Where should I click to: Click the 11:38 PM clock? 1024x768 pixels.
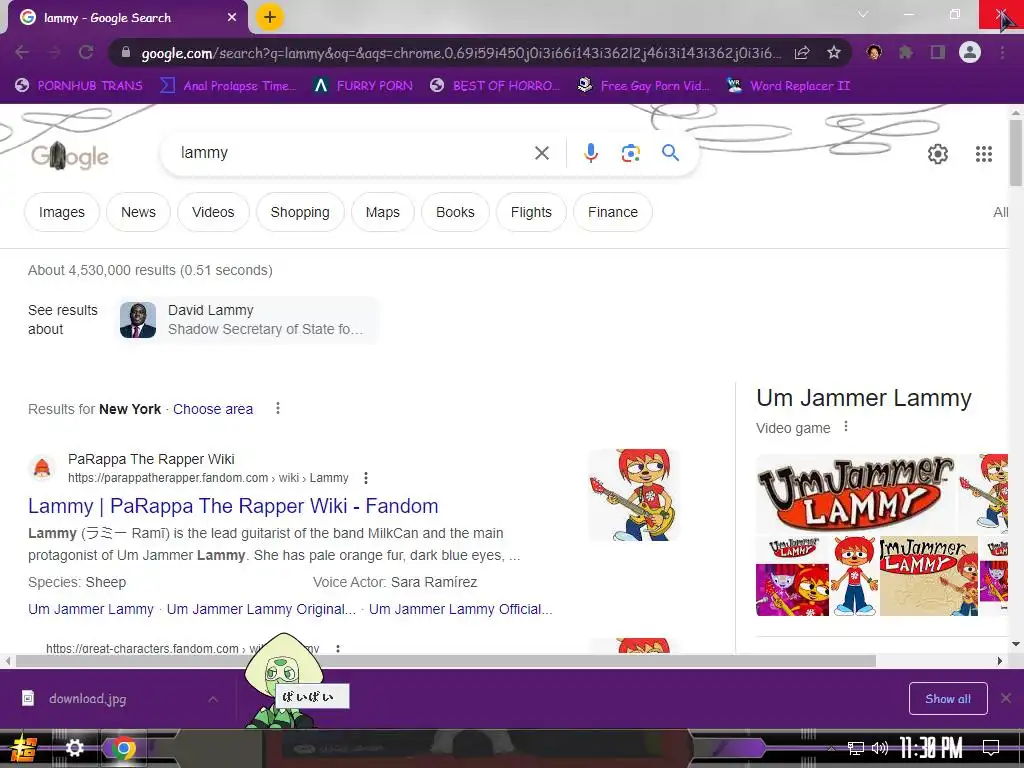931,748
